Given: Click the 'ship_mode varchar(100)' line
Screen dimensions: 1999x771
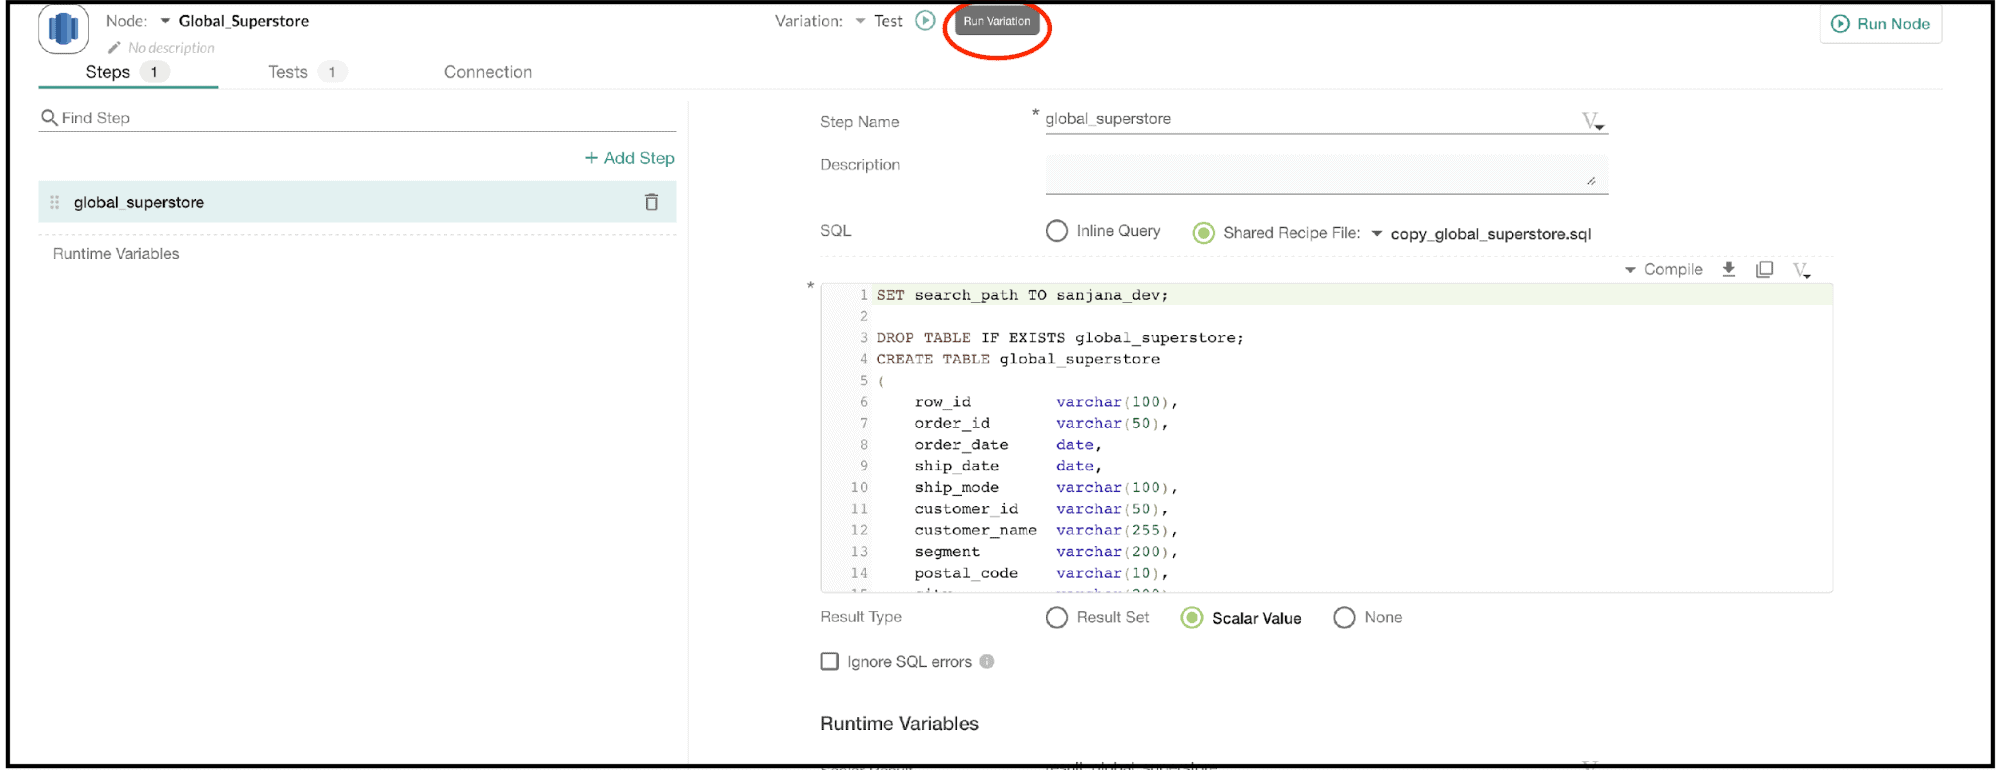Looking at the screenshot, I should coord(1046,487).
